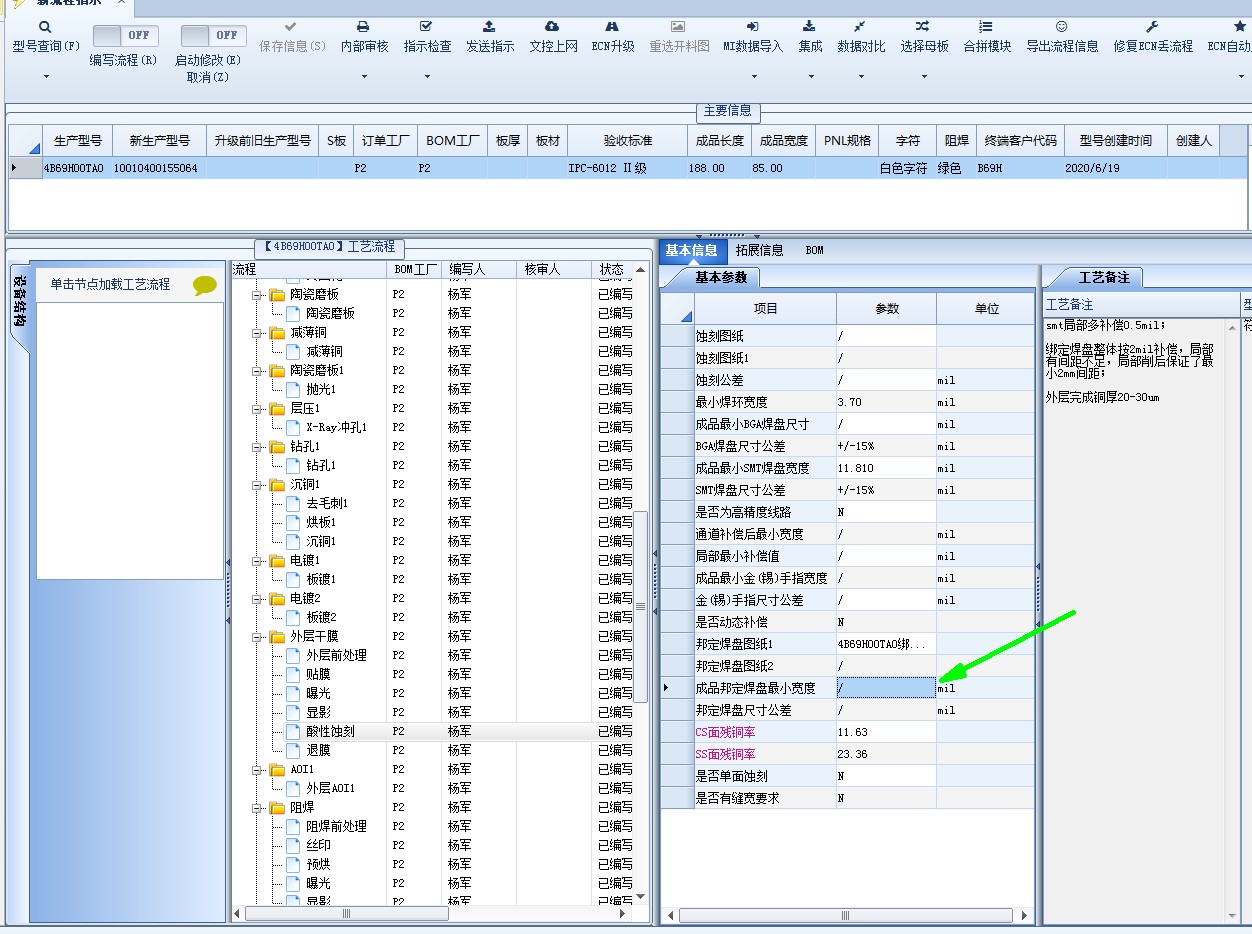
Task: Click the 编写人 column header in tree
Action: (x=478, y=269)
